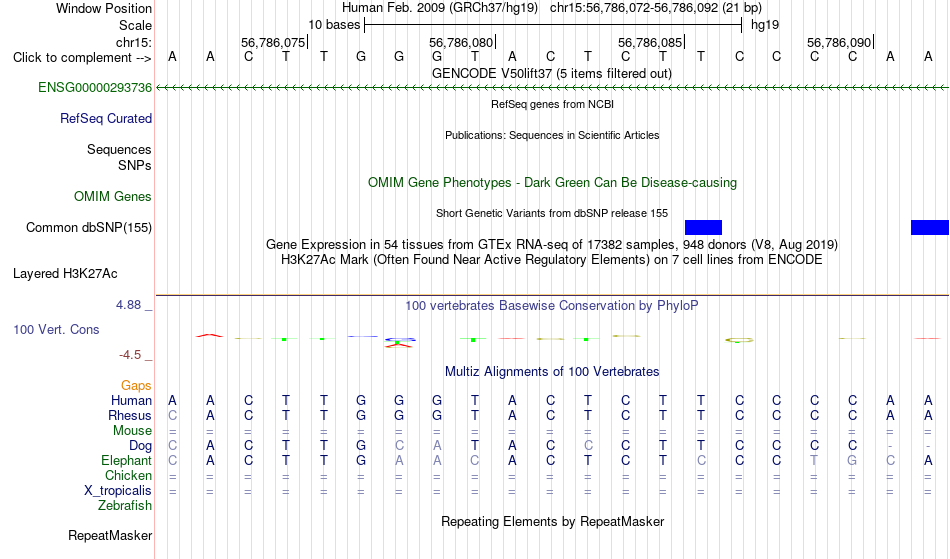Click the red PhyloP peak at second base

[210, 336]
